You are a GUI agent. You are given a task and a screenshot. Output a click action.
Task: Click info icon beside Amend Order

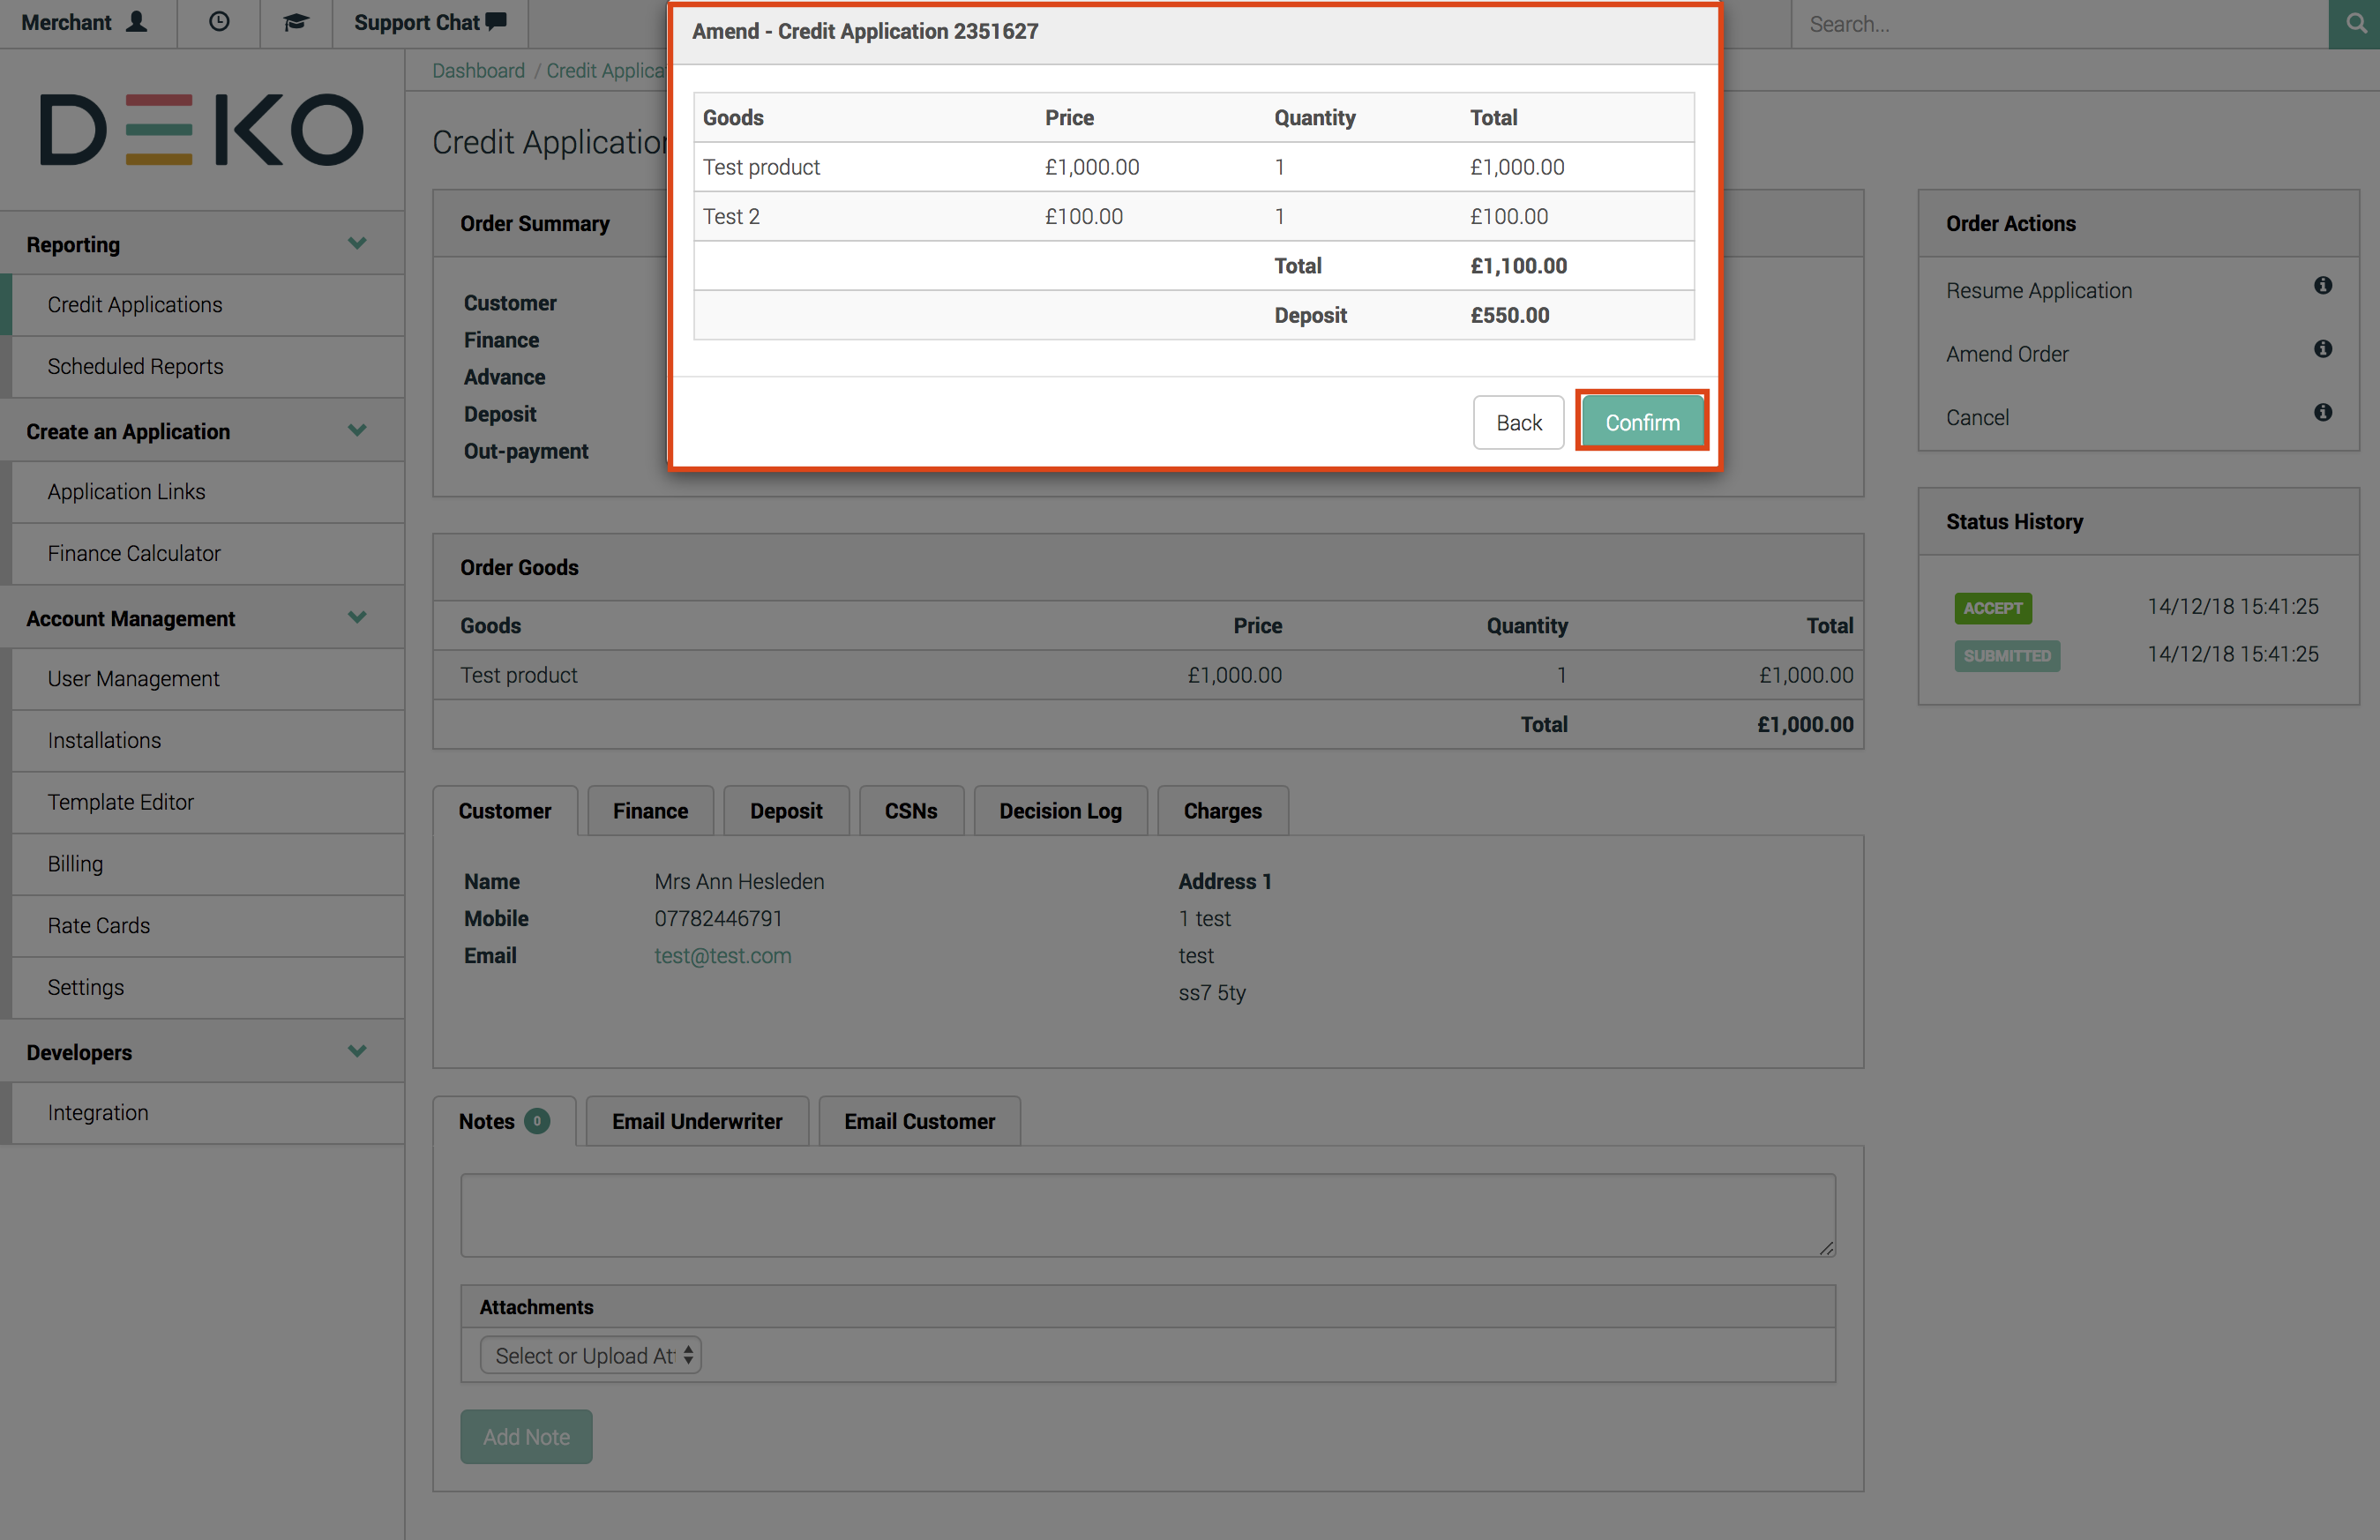pos(2322,349)
